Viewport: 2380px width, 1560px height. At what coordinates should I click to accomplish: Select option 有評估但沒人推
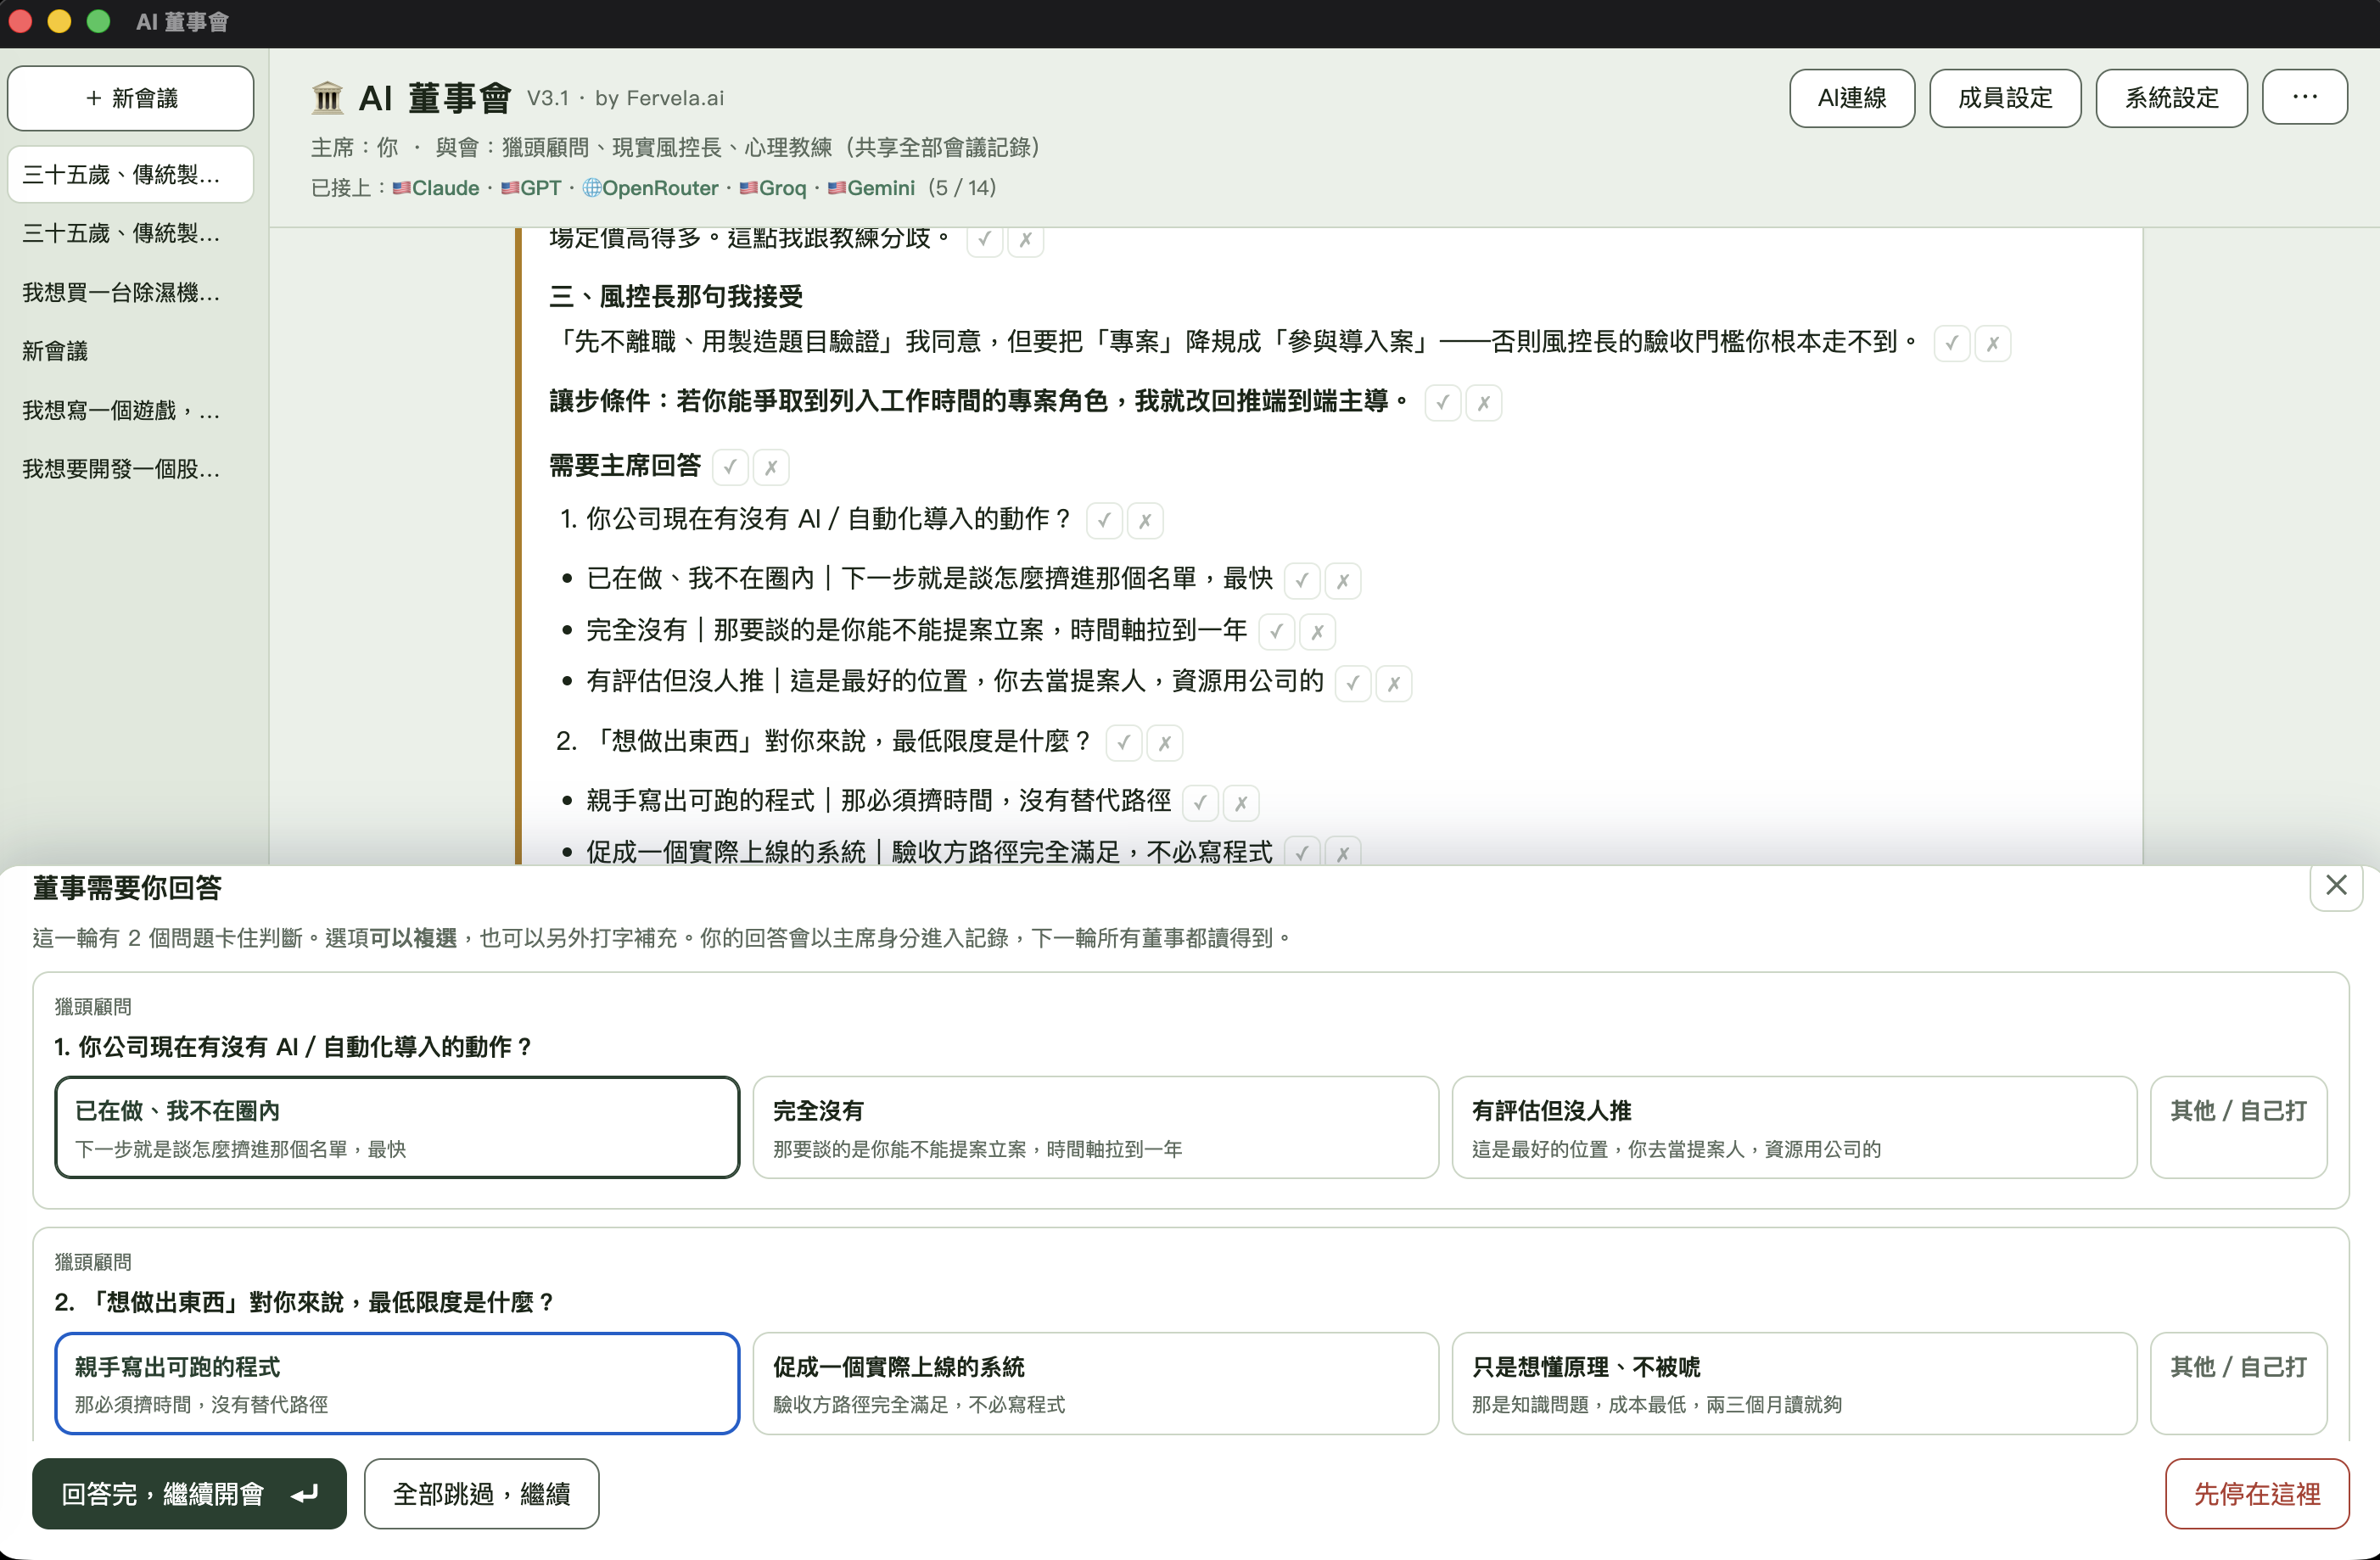tap(1794, 1127)
